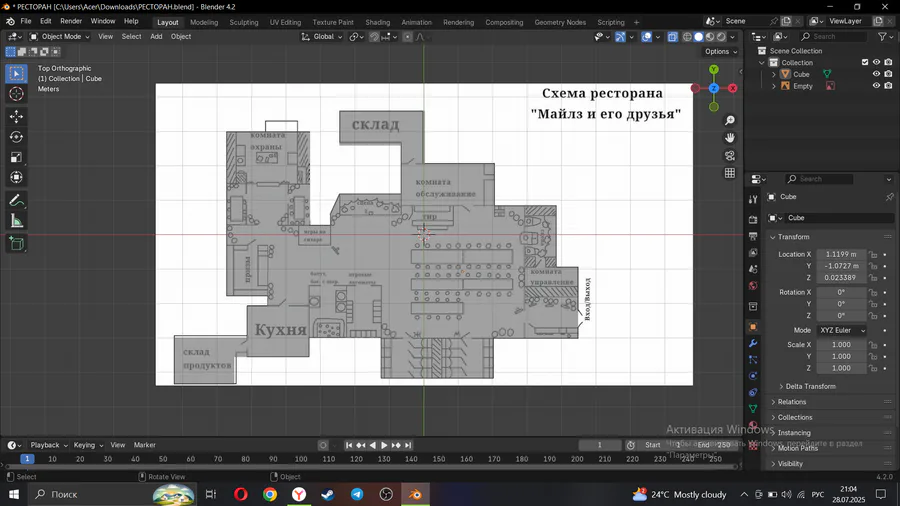Select the Measure tool
The height and width of the screenshot is (506, 900).
click(16, 221)
